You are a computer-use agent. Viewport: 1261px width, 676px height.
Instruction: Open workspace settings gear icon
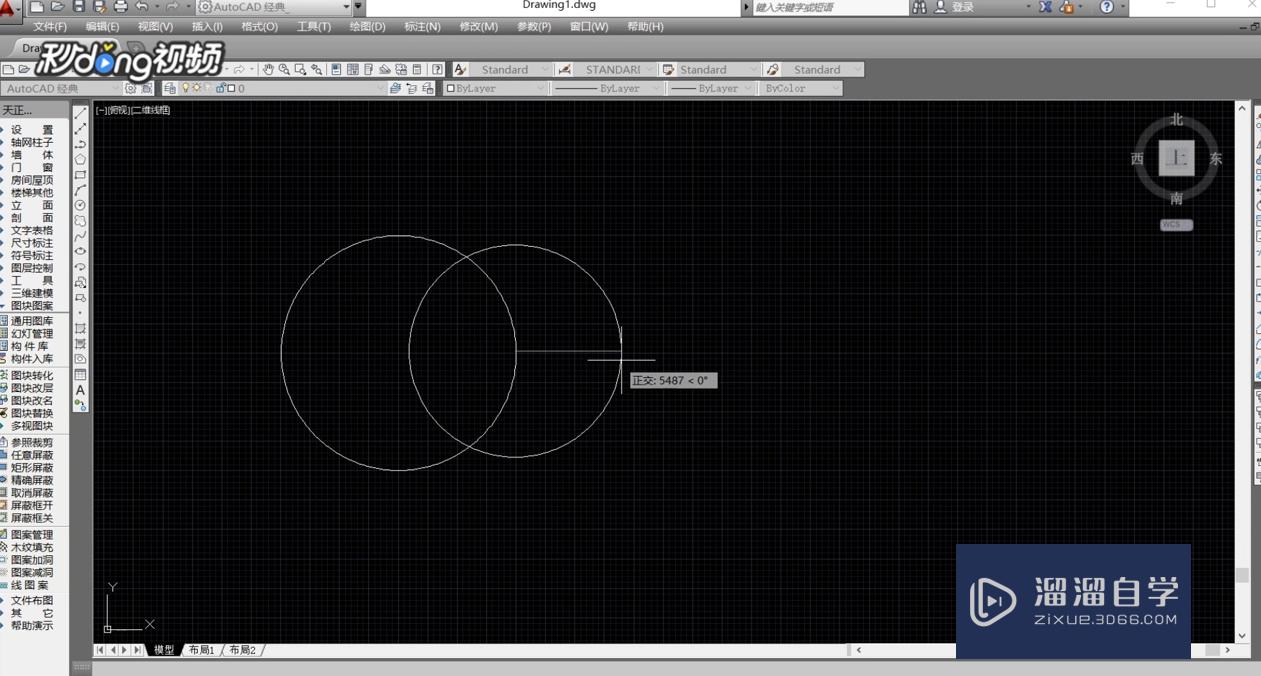click(131, 88)
